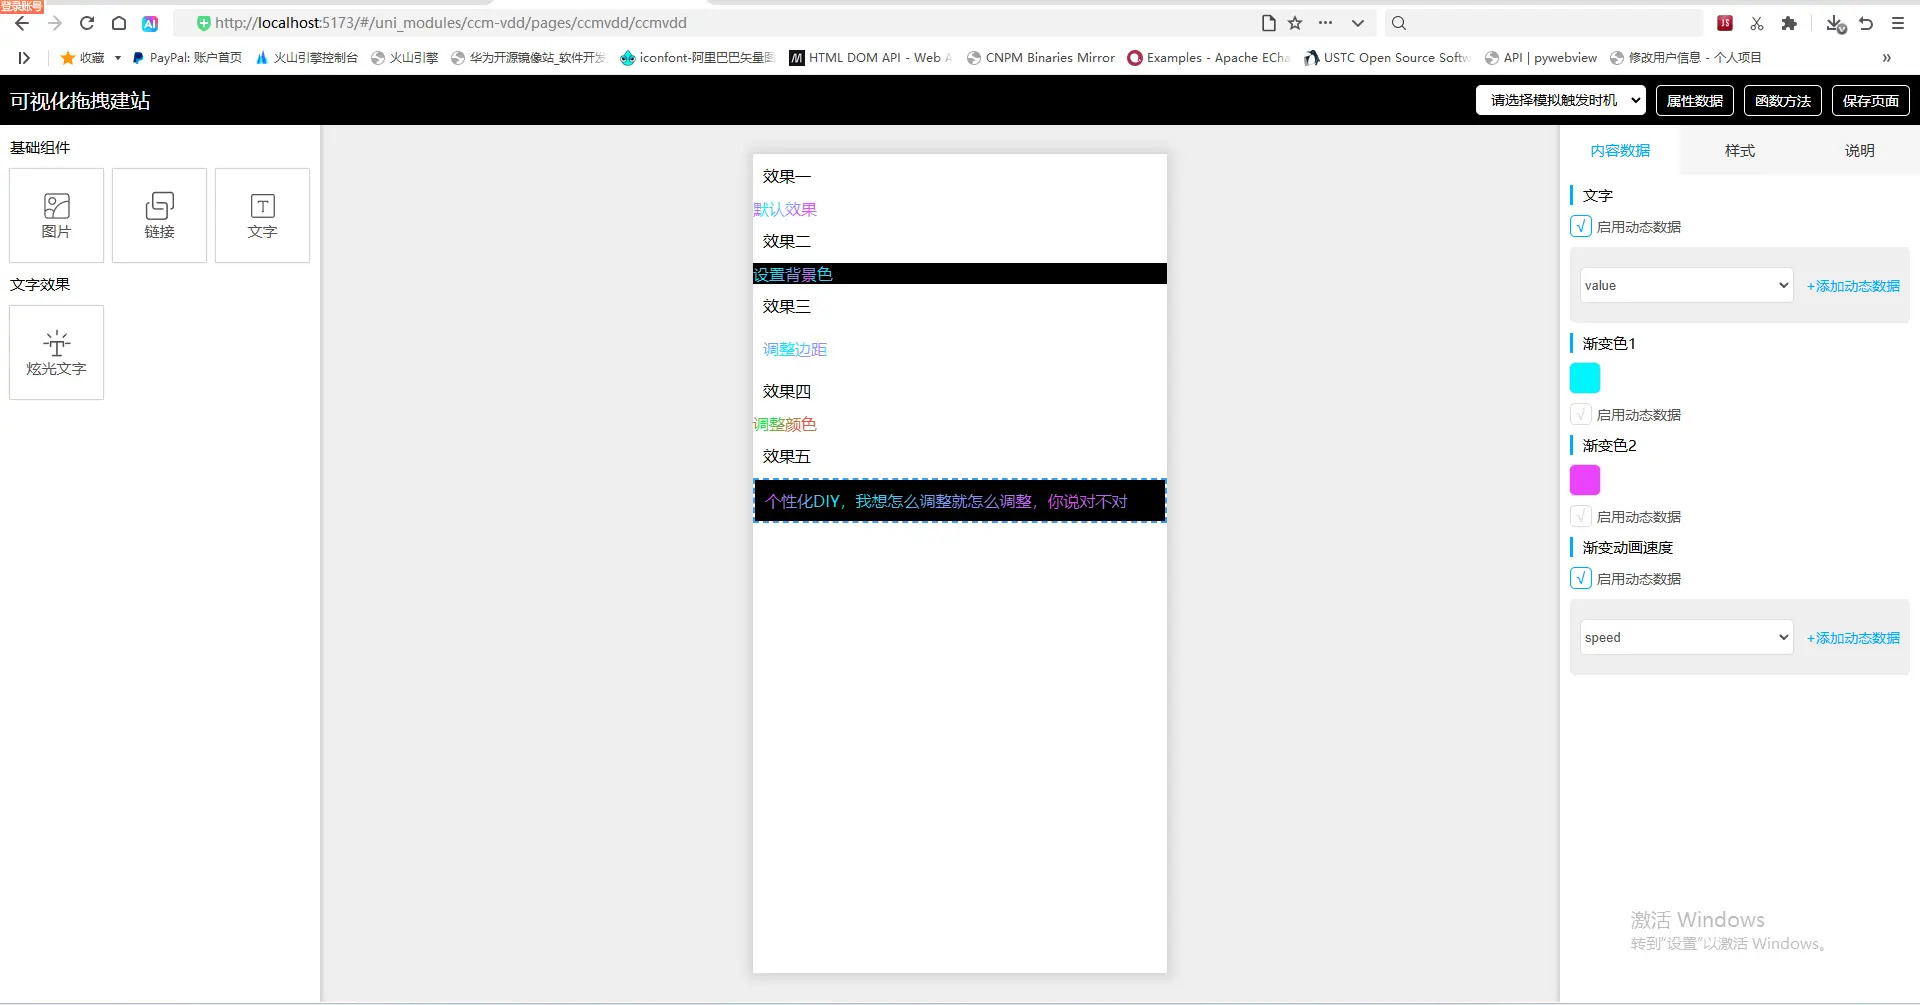1920x1005 pixels.
Task: Enable 启用动态数据 checkbox under 渐变色1
Action: (1581, 414)
